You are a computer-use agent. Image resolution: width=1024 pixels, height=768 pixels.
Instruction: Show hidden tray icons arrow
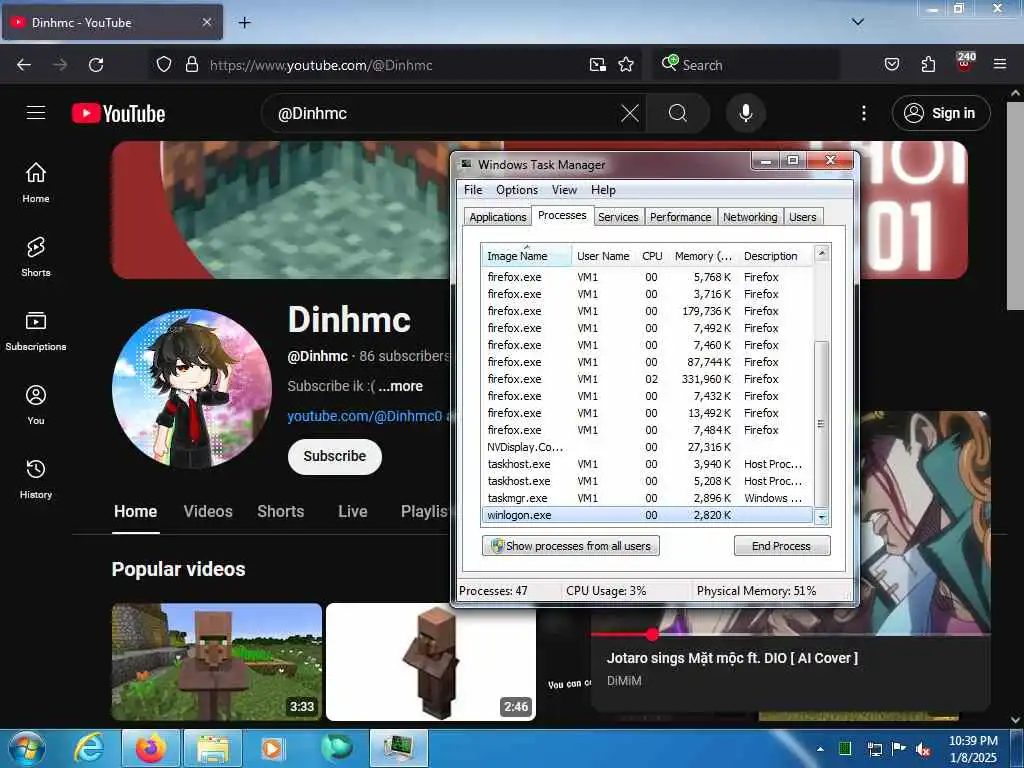tap(820, 748)
